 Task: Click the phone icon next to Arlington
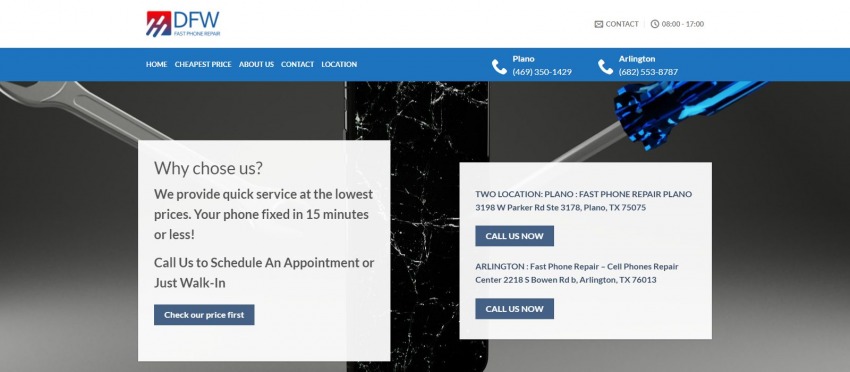606,67
